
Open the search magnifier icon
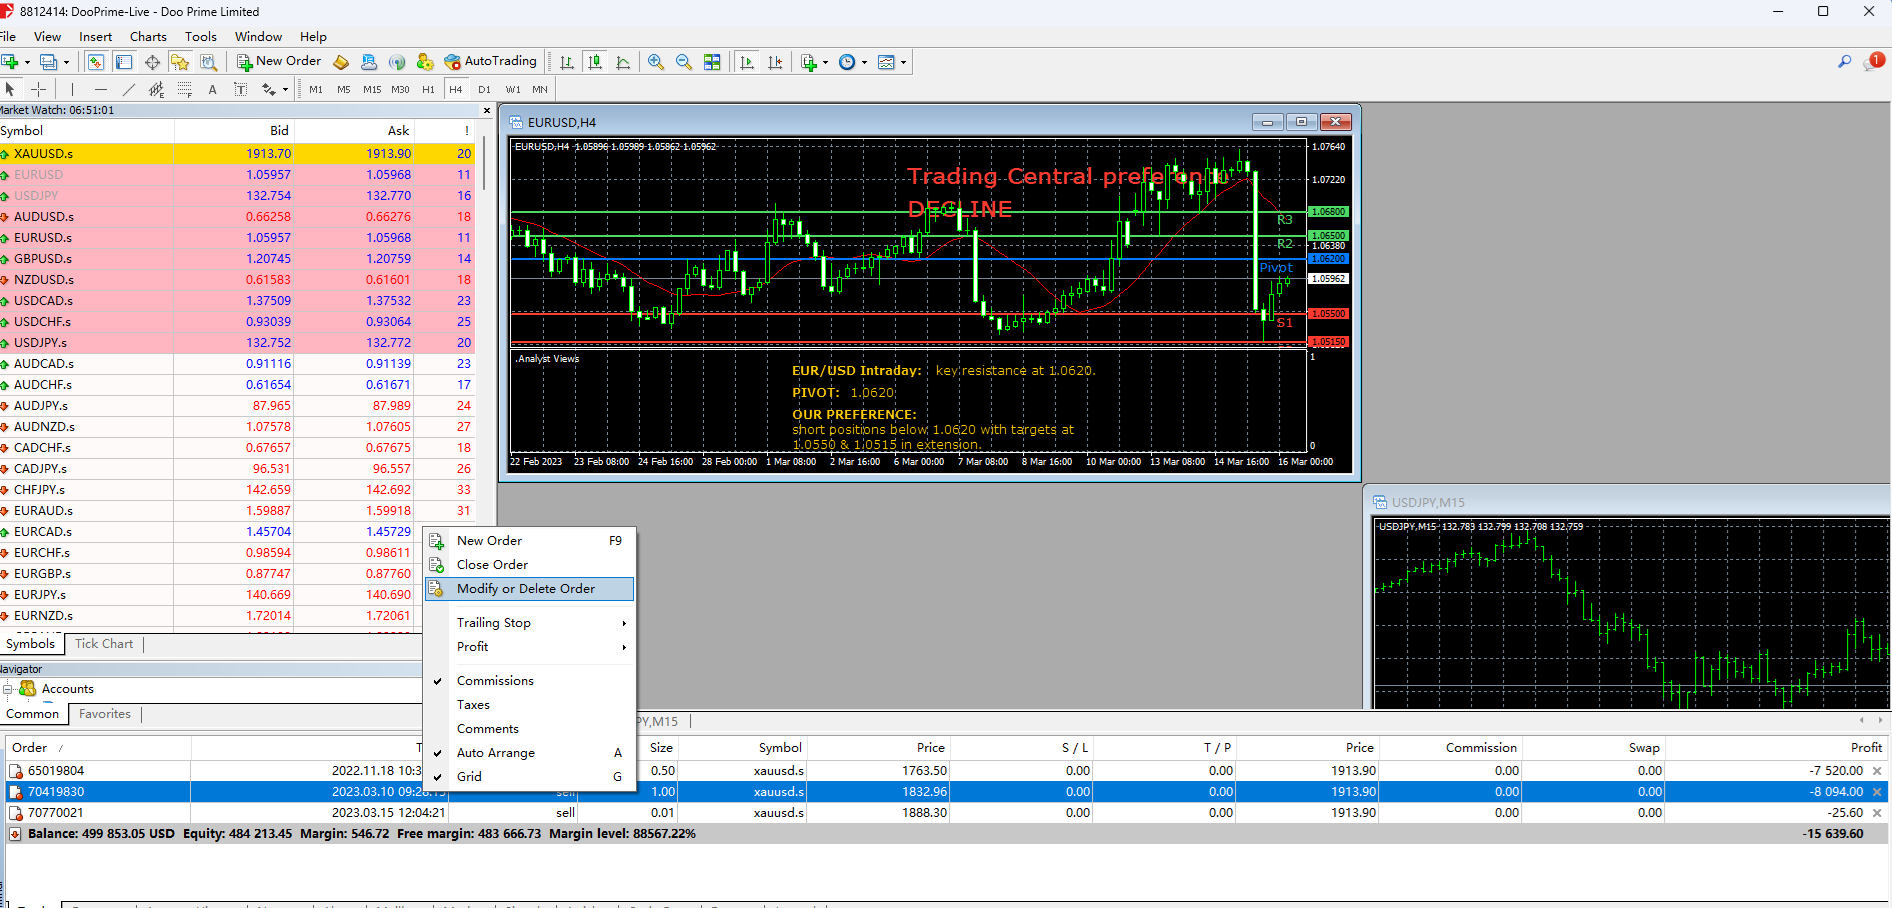[x=1844, y=62]
